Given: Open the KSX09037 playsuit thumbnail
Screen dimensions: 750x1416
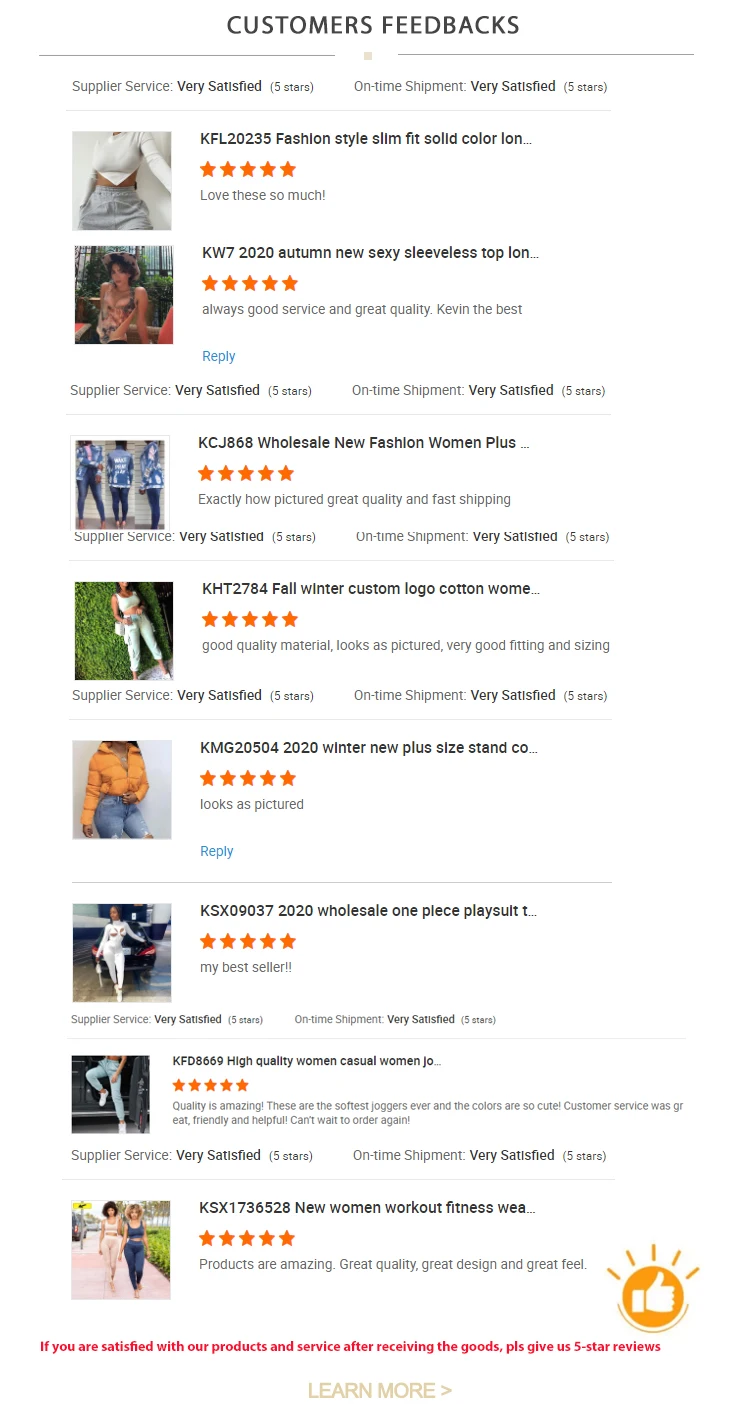Looking at the screenshot, I should 122,953.
